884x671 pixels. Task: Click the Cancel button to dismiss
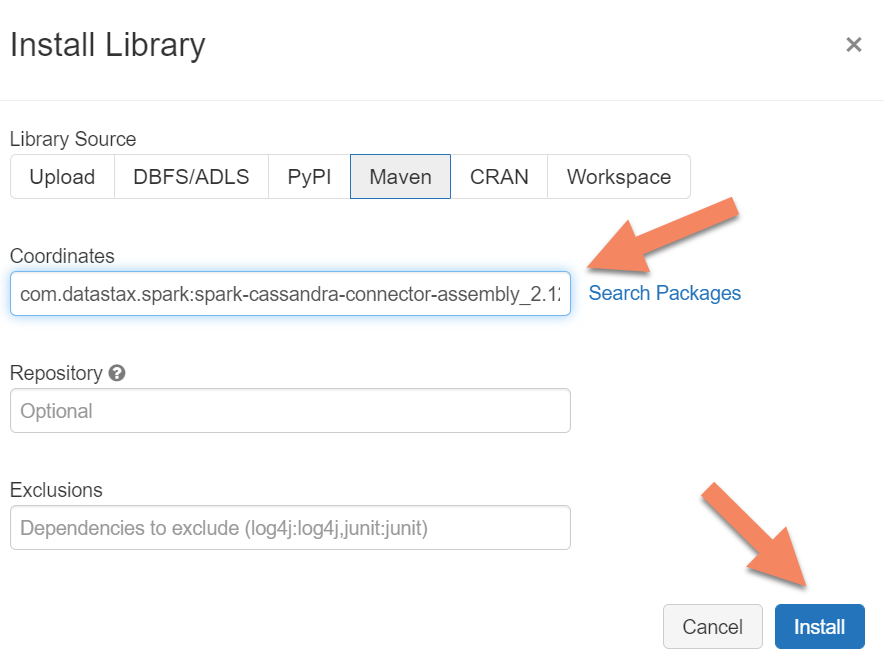pos(712,626)
